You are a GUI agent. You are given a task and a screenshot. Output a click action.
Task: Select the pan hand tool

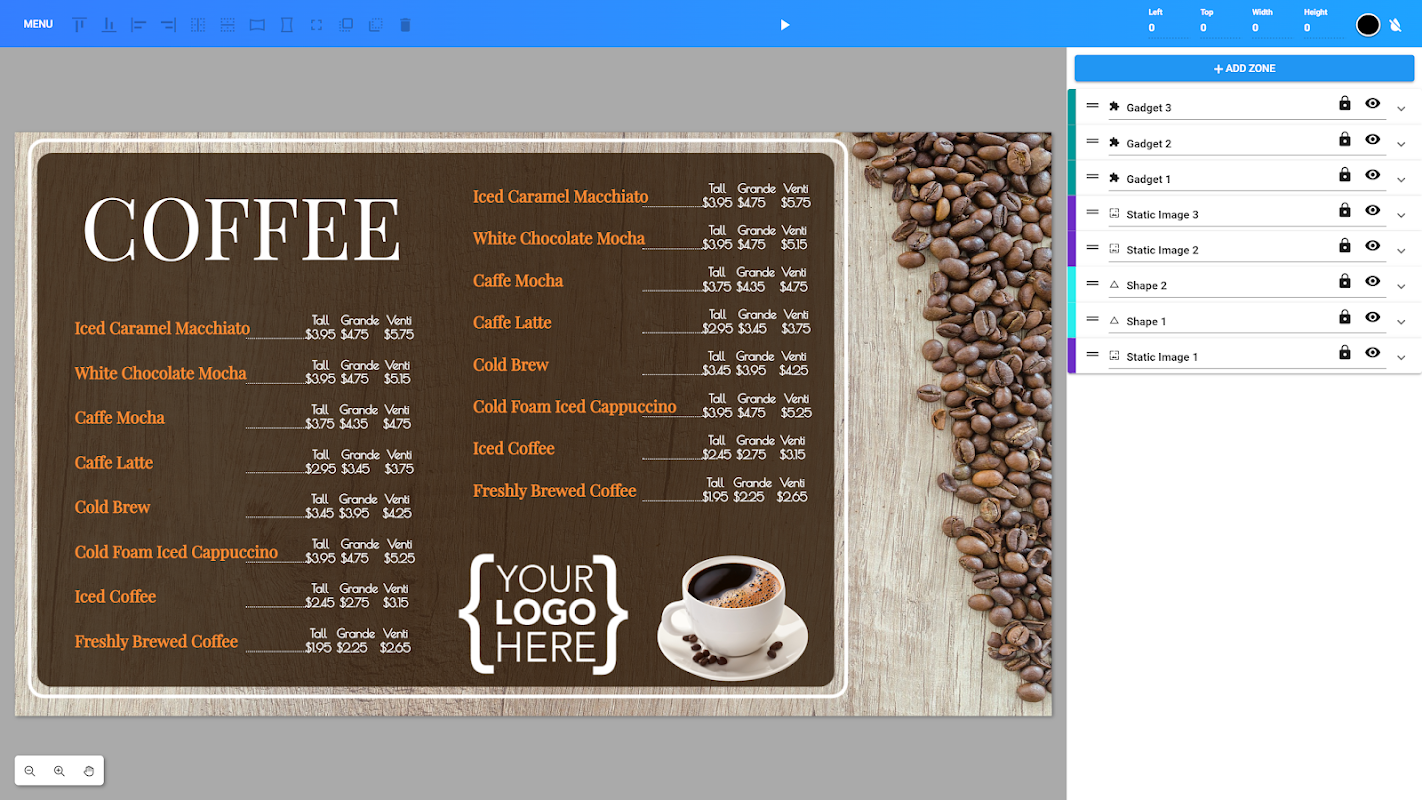click(x=89, y=771)
